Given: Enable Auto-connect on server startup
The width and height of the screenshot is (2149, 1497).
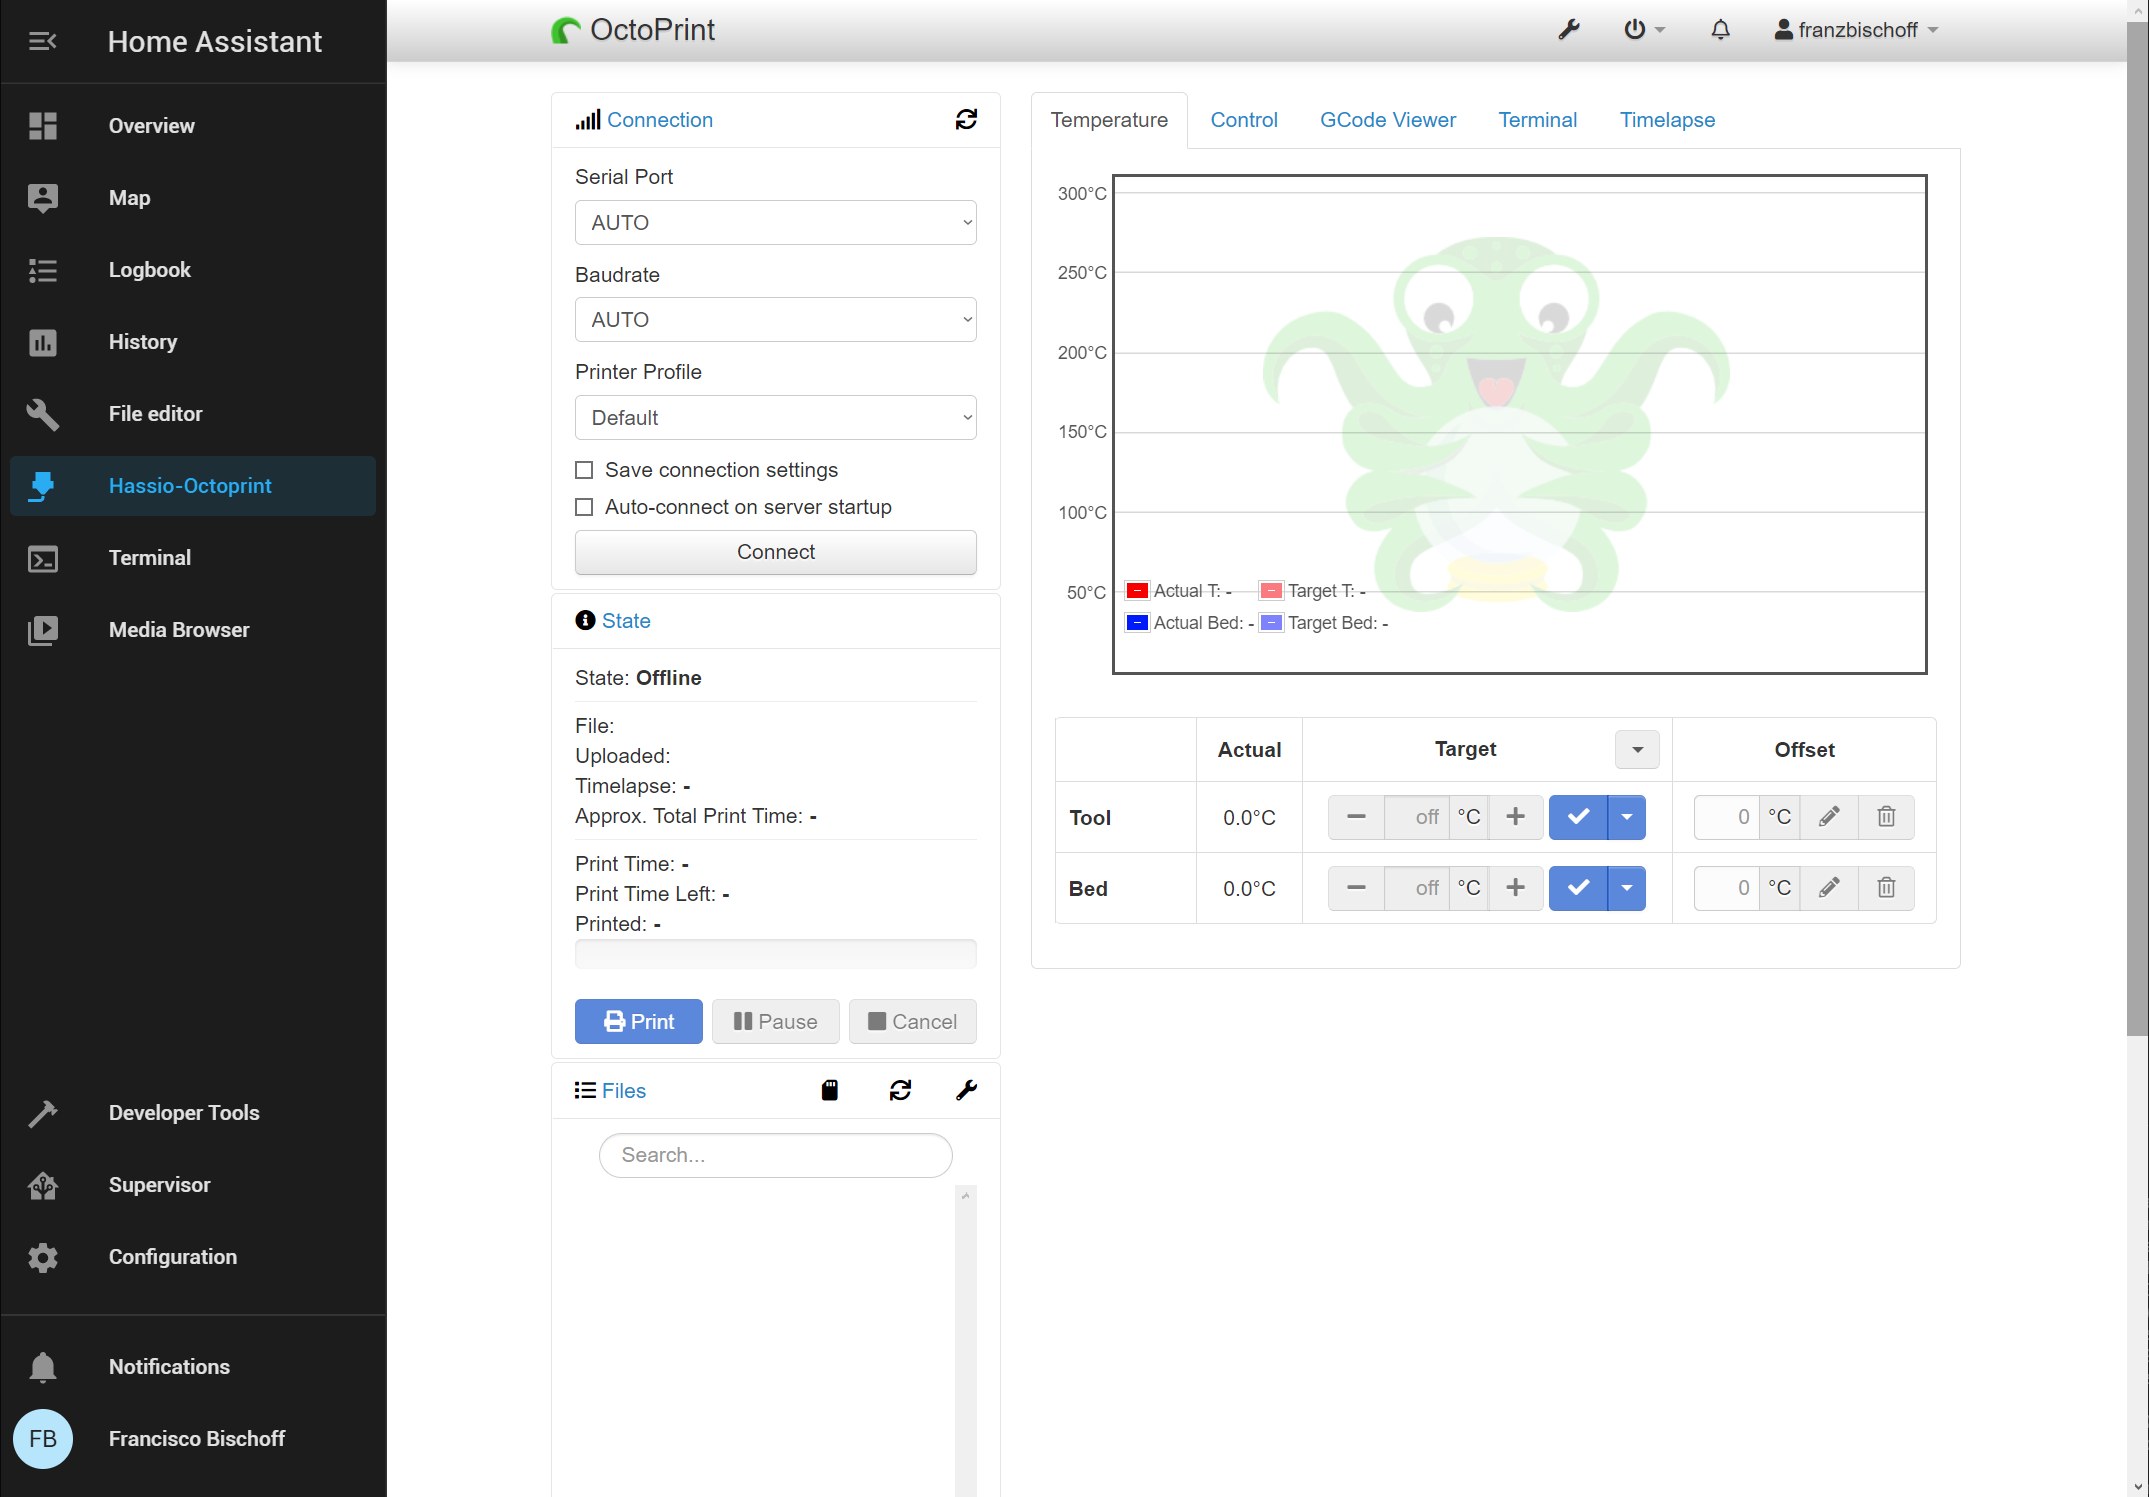Looking at the screenshot, I should click(584, 507).
